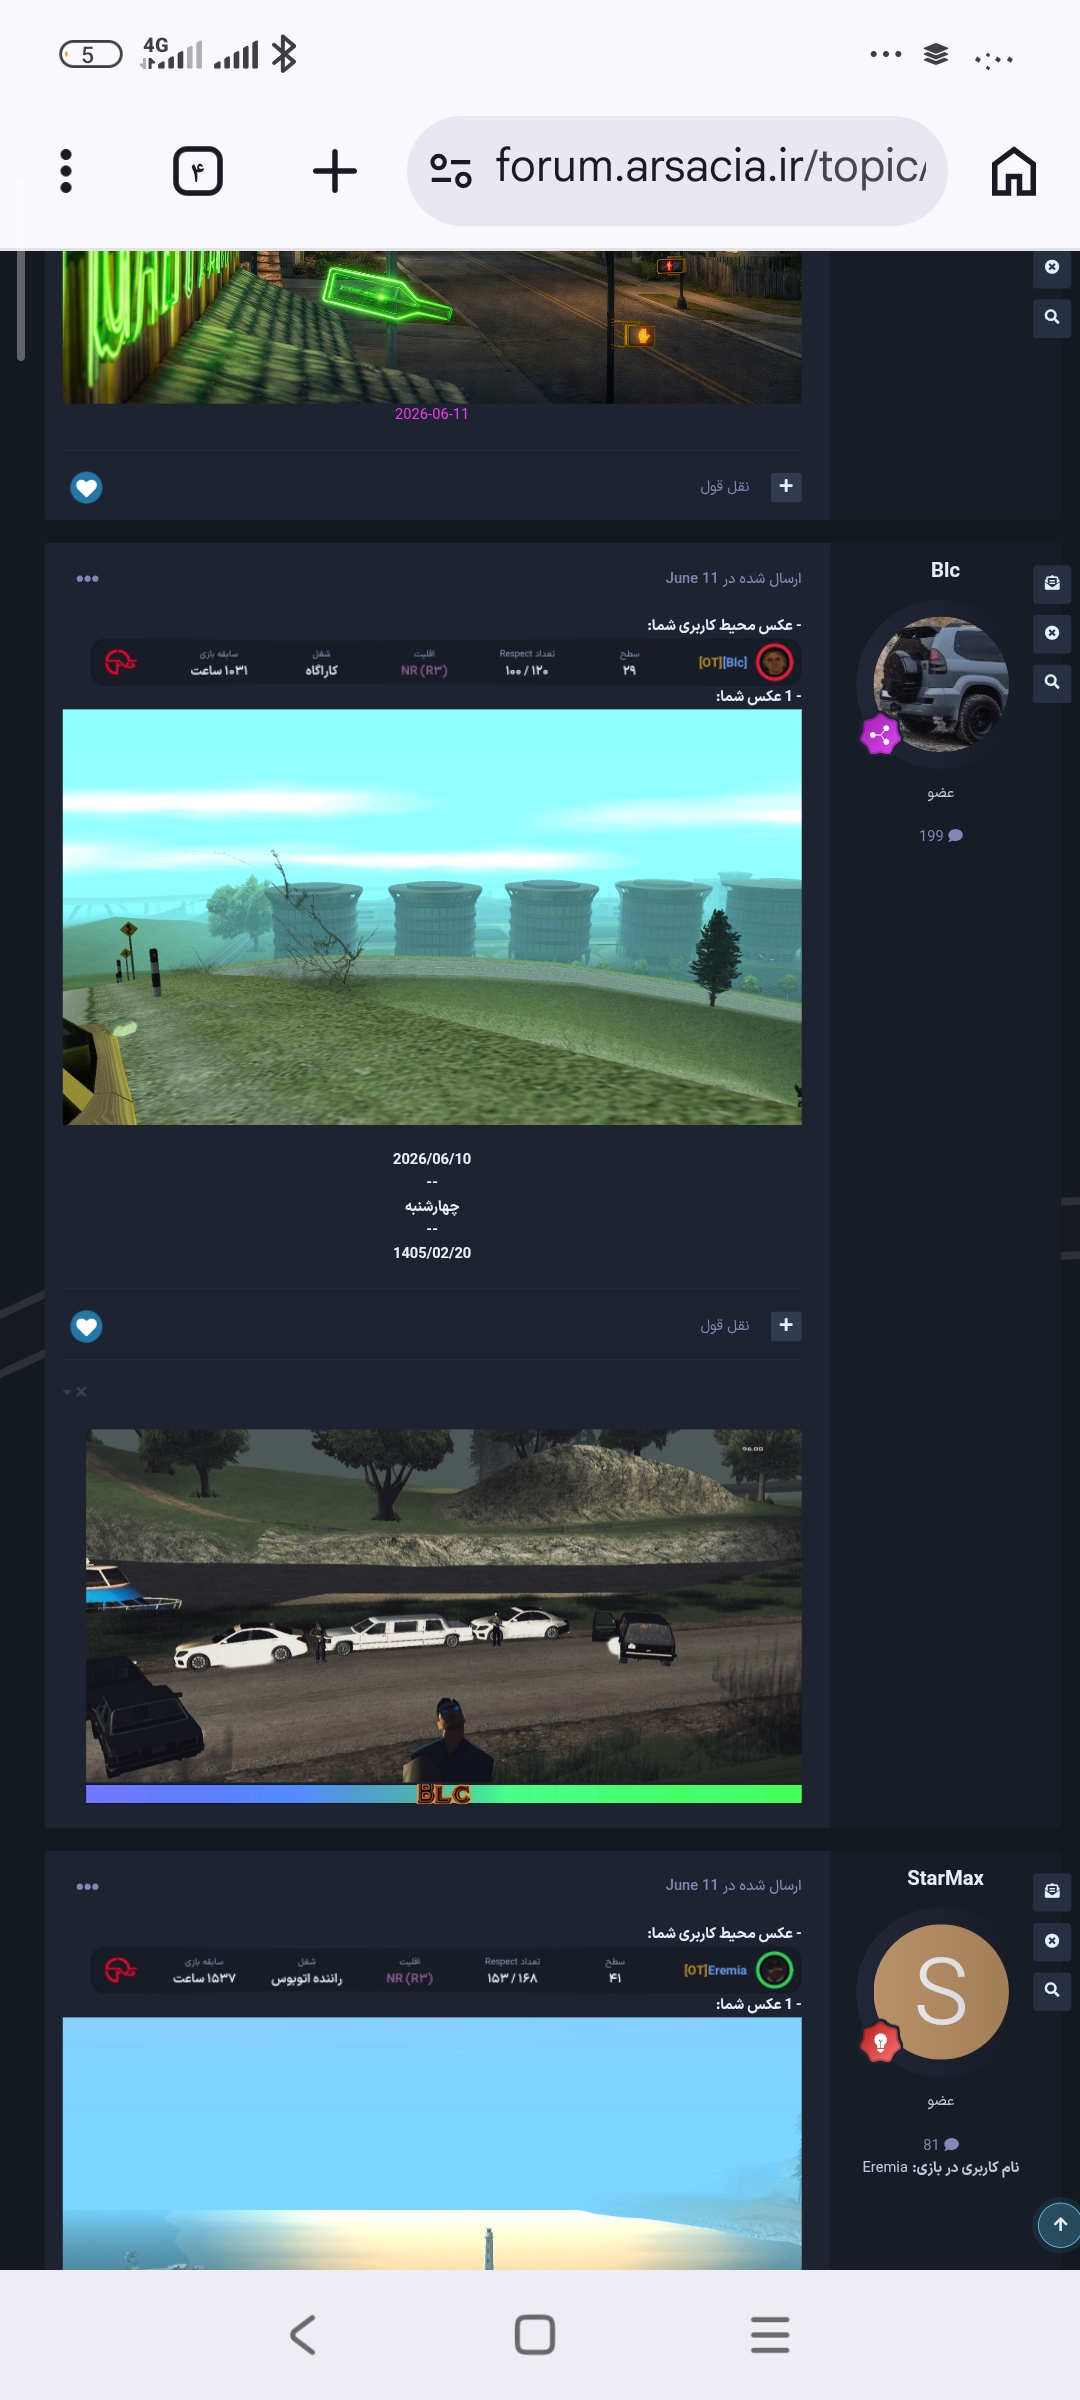
Task: Open Blc's car avatar picture
Action: click(x=941, y=684)
